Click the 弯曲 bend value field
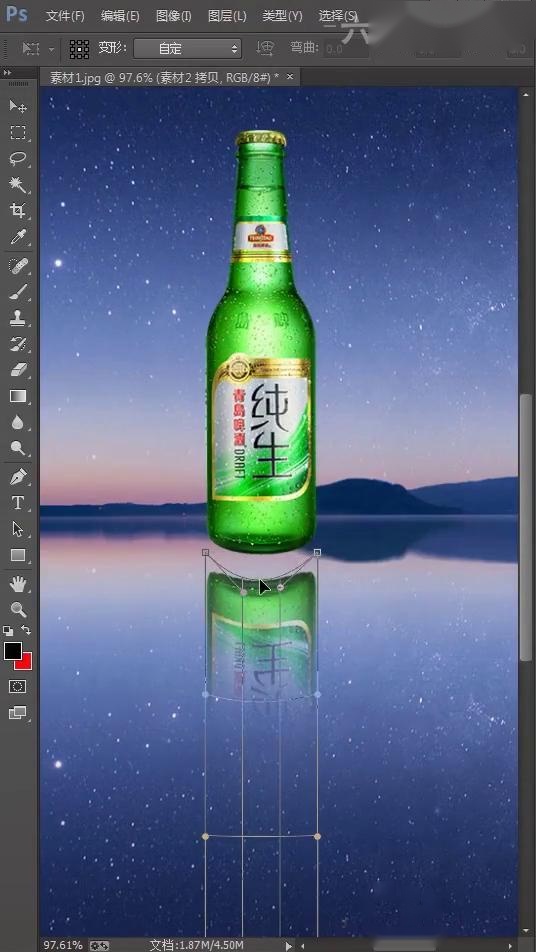 pyautogui.click(x=345, y=49)
